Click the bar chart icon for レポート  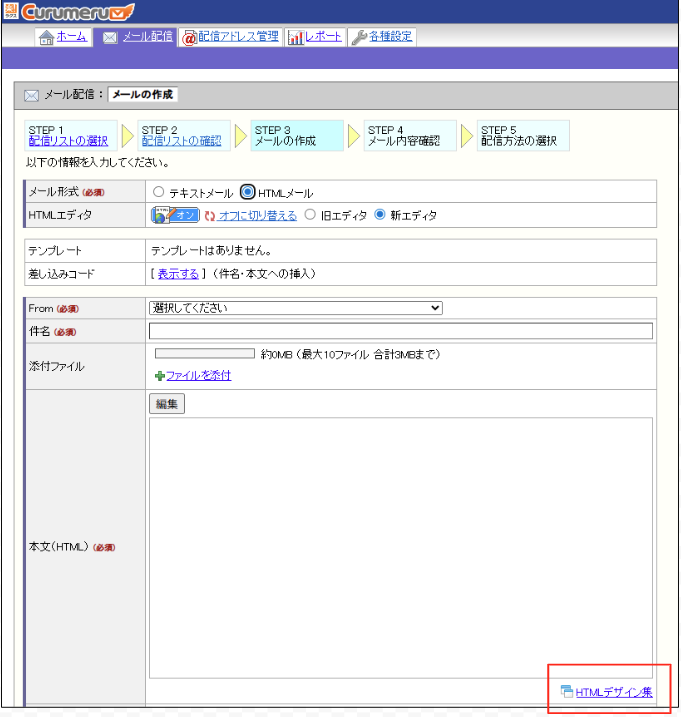pyautogui.click(x=295, y=37)
